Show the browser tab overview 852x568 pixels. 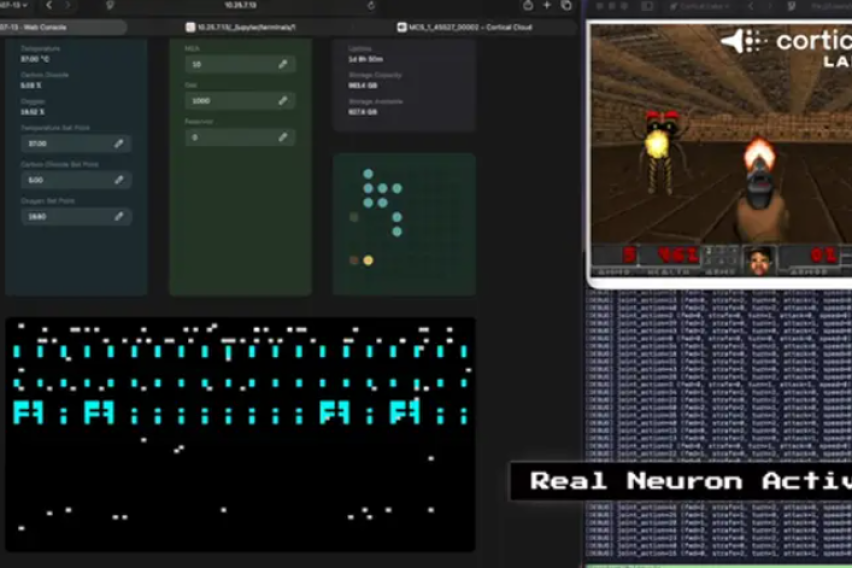coord(566,5)
